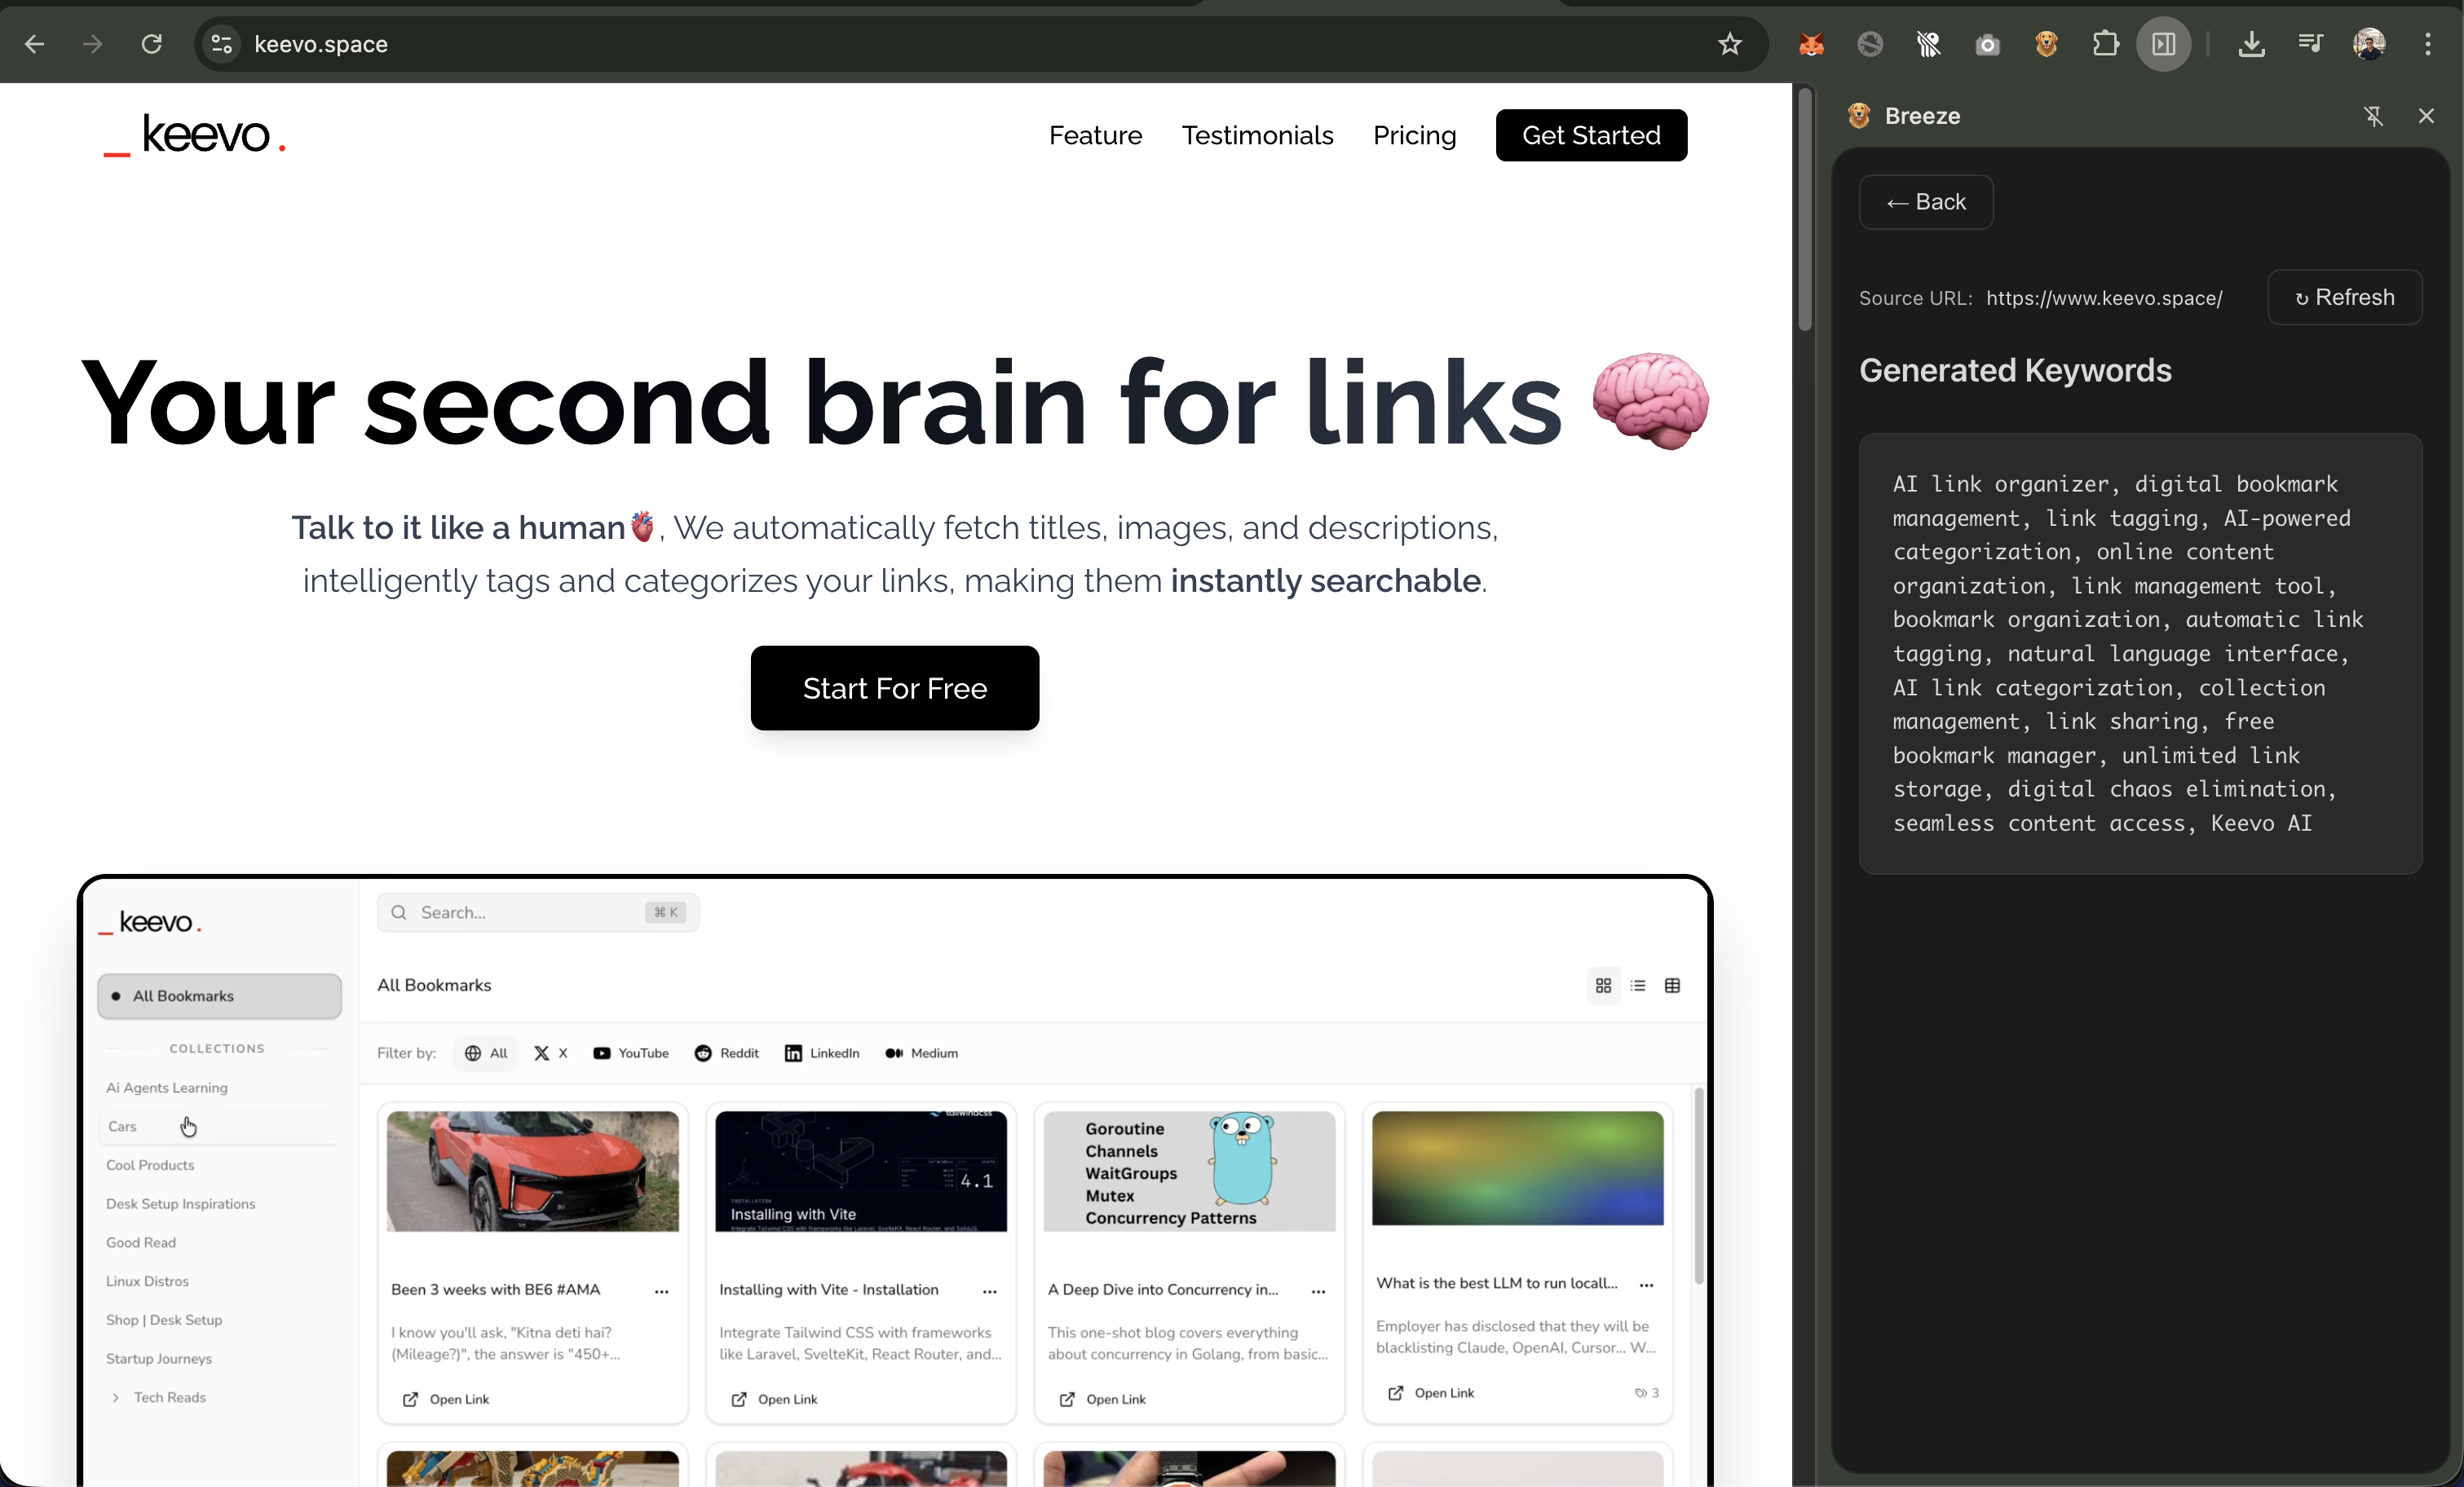Unpin the Breeze side panel
The width and height of the screenshot is (2464, 1487).
tap(2373, 116)
